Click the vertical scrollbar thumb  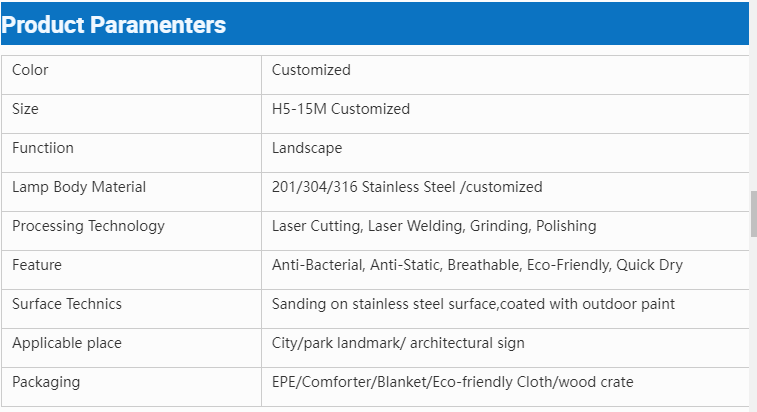pos(753,214)
